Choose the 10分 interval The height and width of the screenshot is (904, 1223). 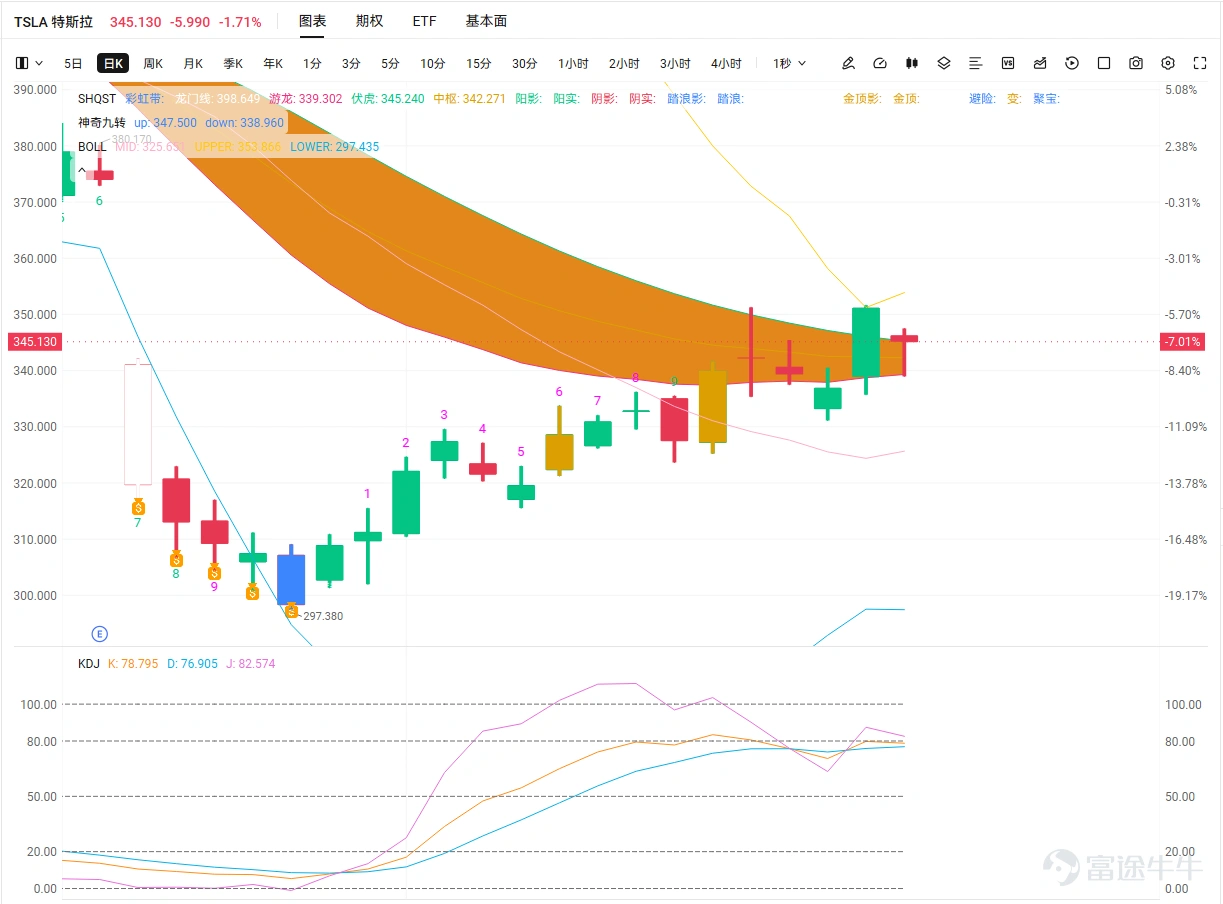pos(432,63)
